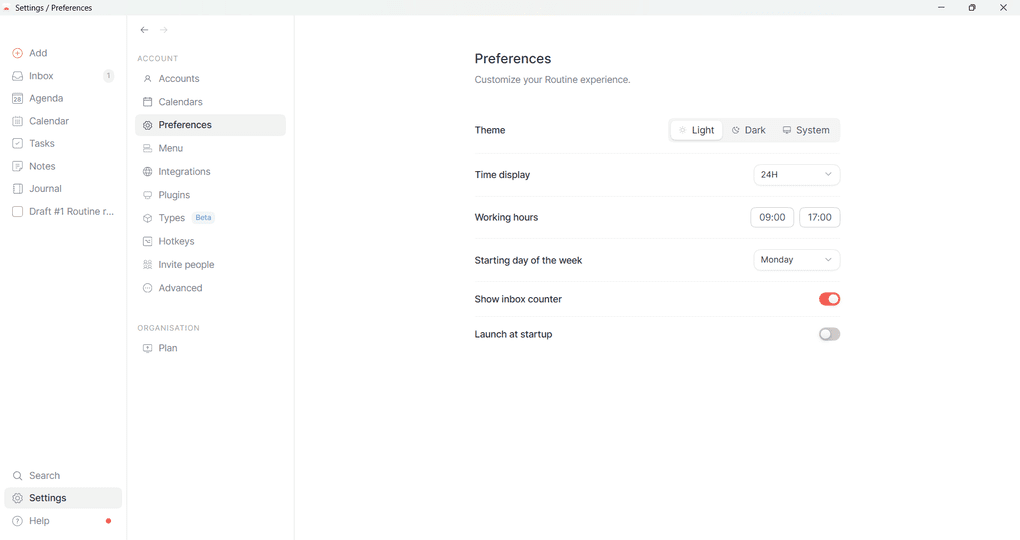
Task: Open the Advanced settings page
Action: pyautogui.click(x=210, y=288)
